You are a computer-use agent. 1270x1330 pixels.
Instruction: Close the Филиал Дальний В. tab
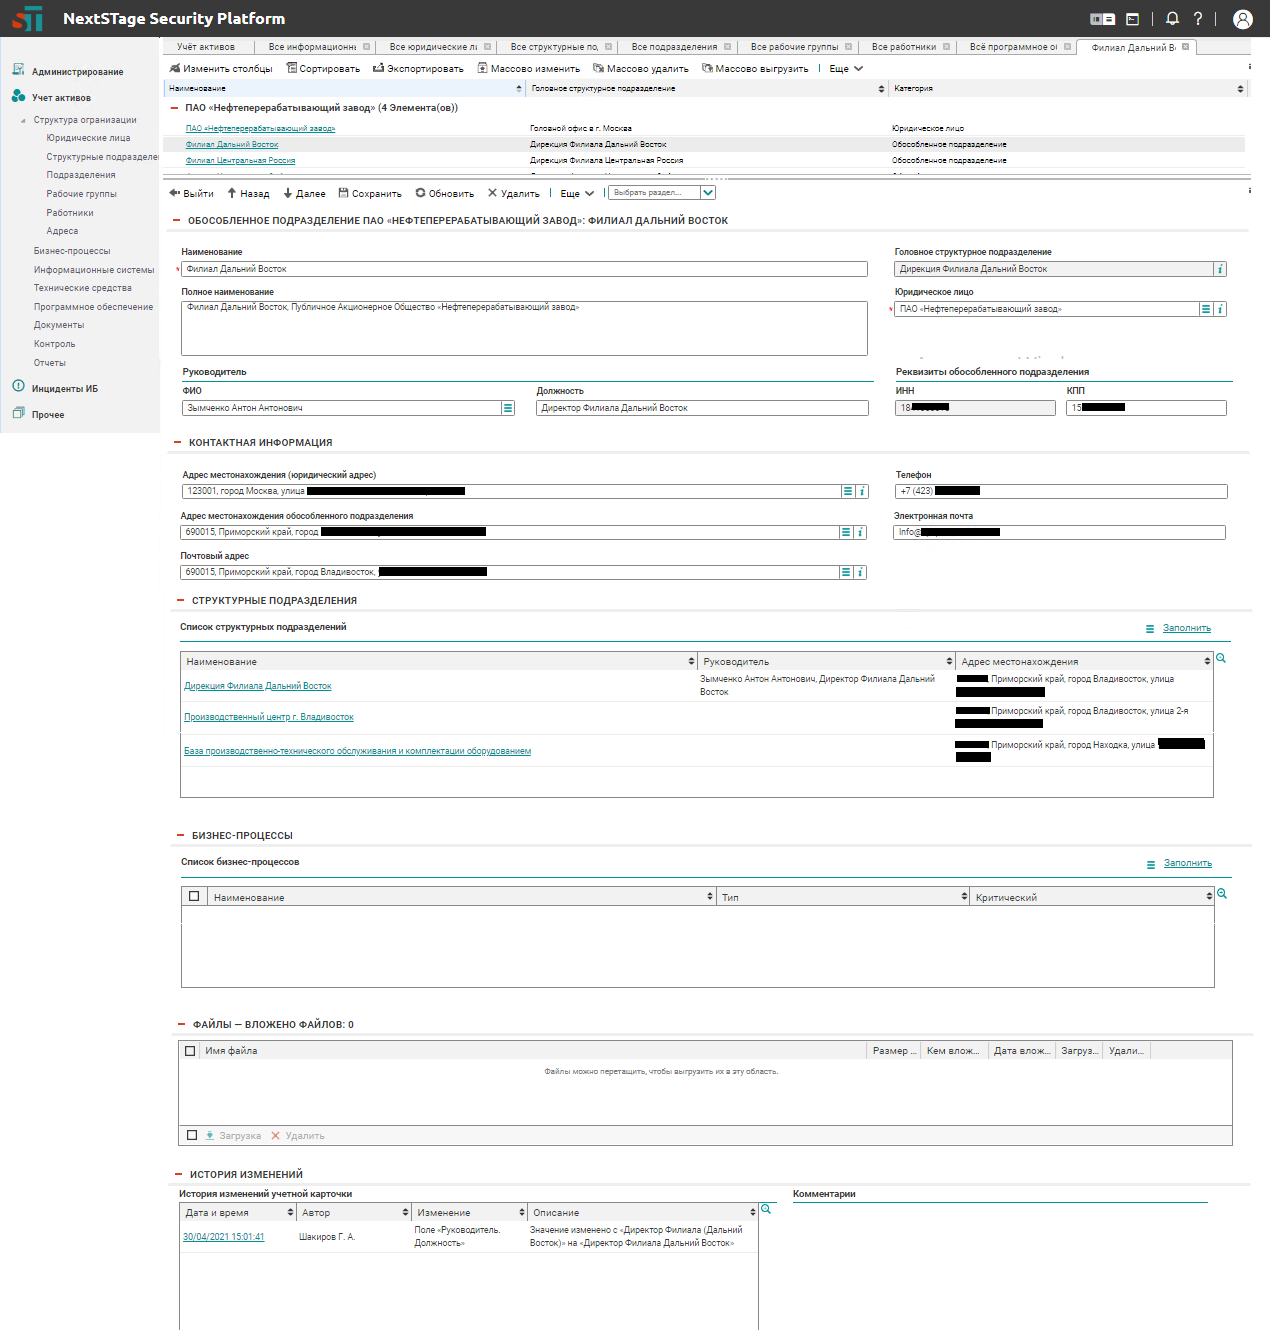pyautogui.click(x=1186, y=47)
